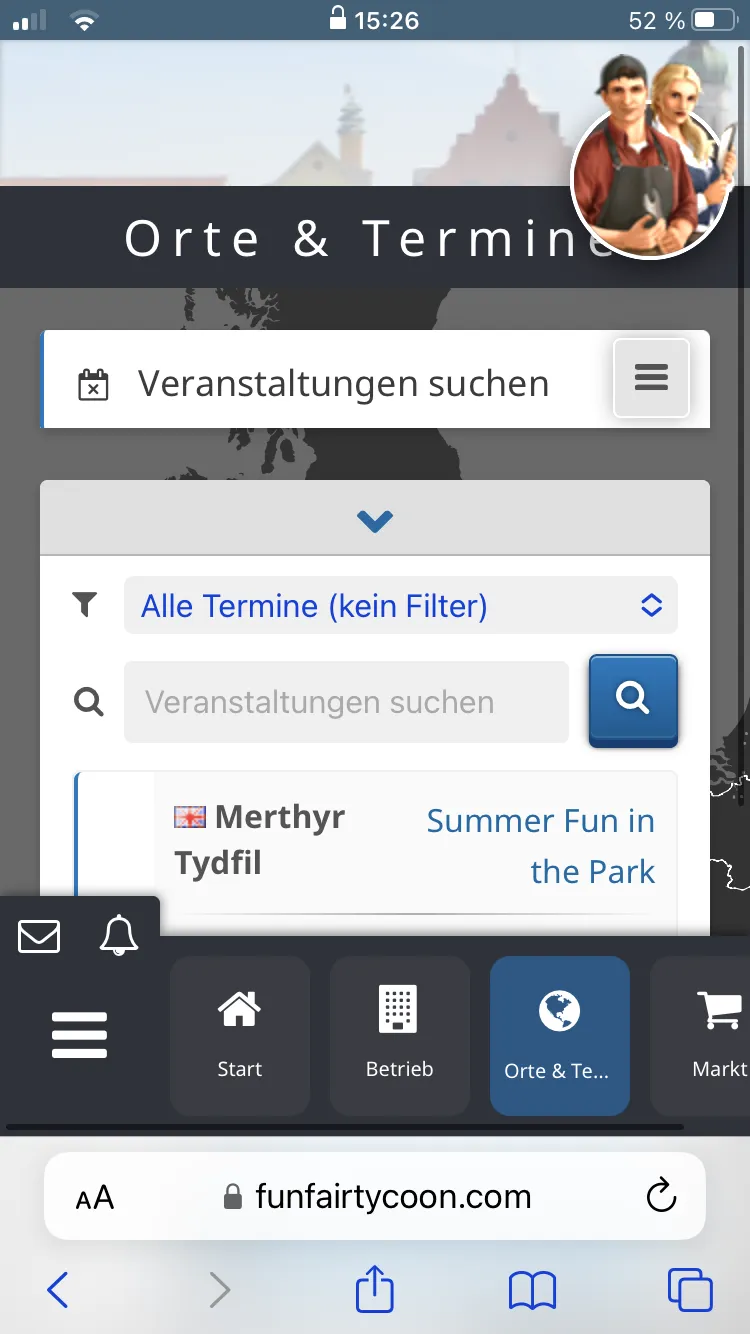Open the mail envelope icon
This screenshot has height=1334, width=750.
[39, 936]
